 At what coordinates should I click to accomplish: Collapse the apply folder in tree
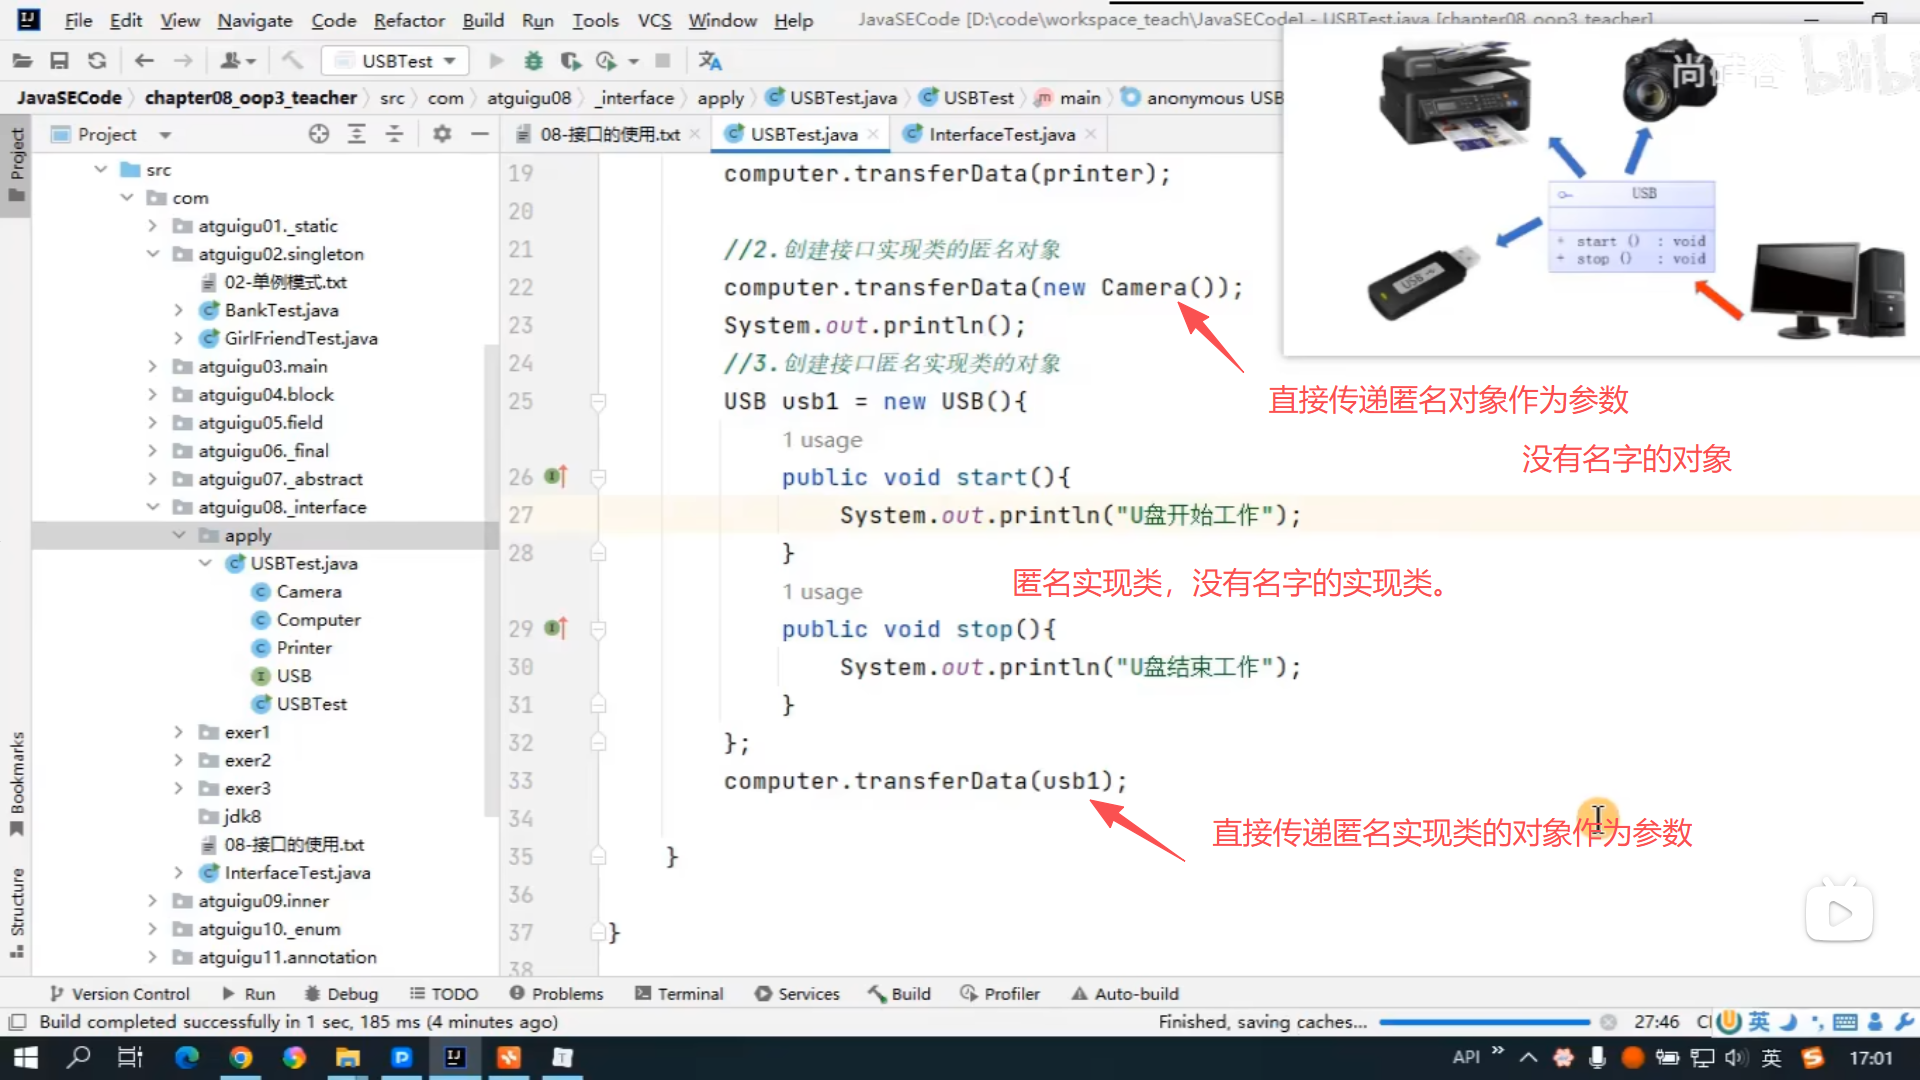(179, 535)
